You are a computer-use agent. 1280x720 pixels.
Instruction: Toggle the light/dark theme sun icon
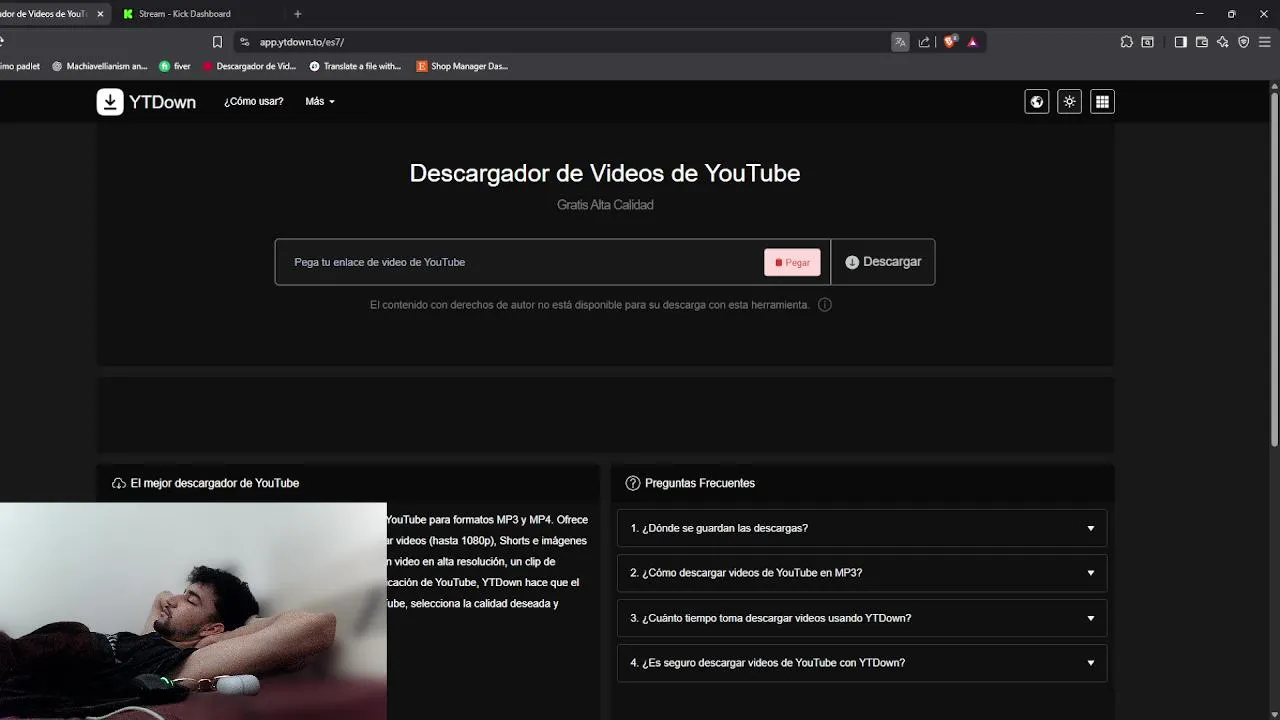(x=1070, y=102)
